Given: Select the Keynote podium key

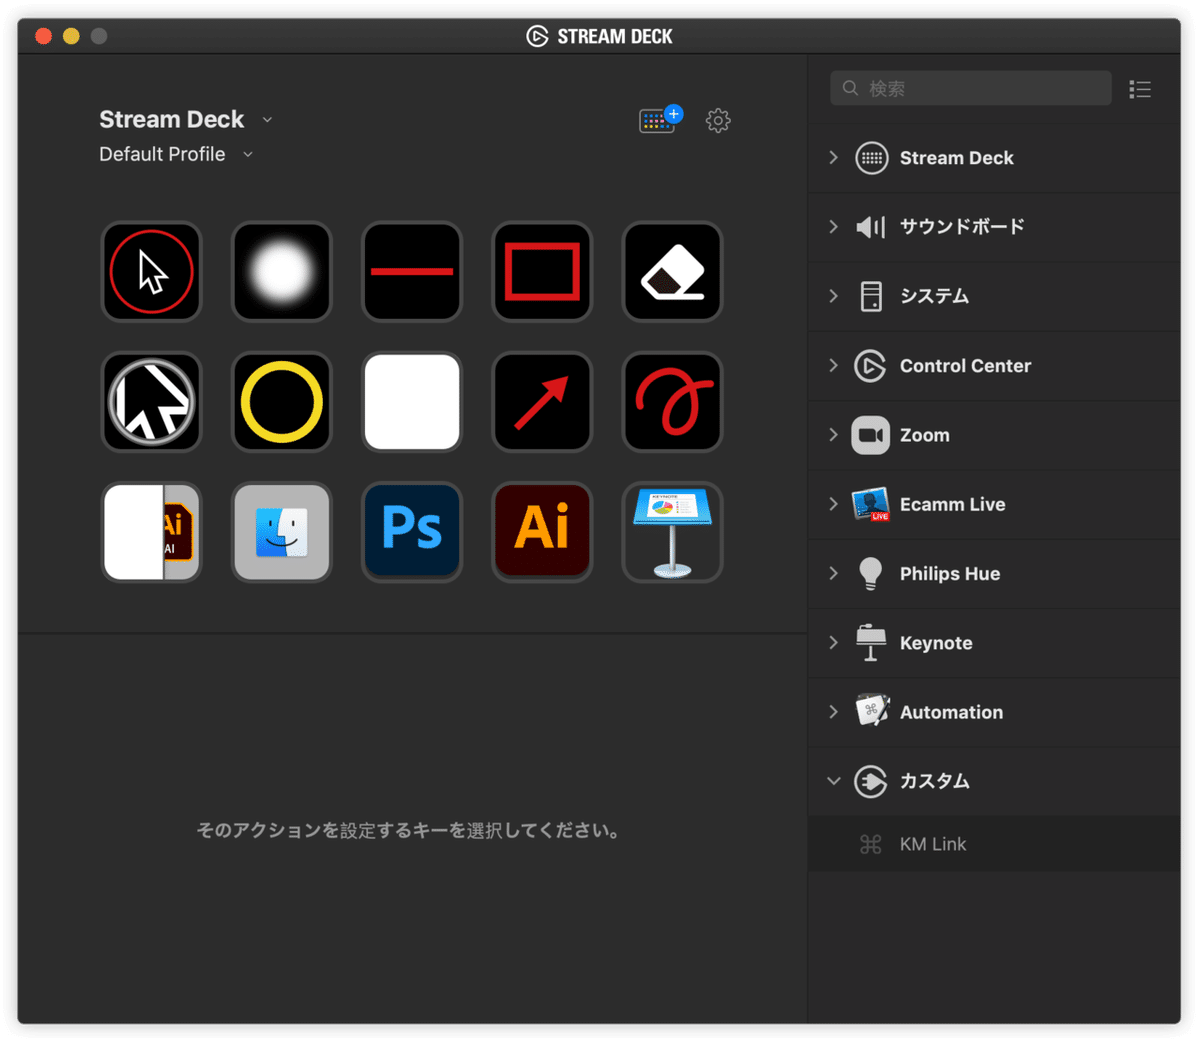Looking at the screenshot, I should [x=672, y=532].
